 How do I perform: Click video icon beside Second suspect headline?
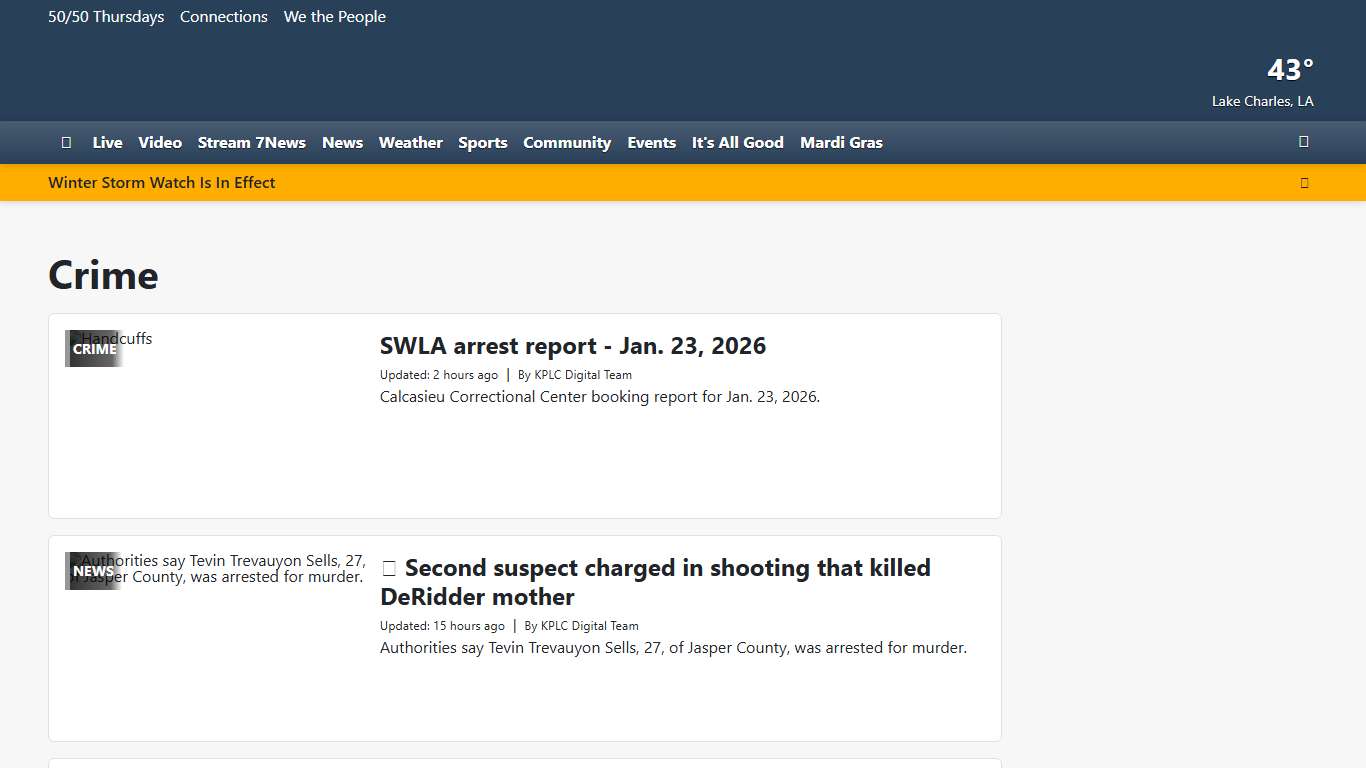389,569
